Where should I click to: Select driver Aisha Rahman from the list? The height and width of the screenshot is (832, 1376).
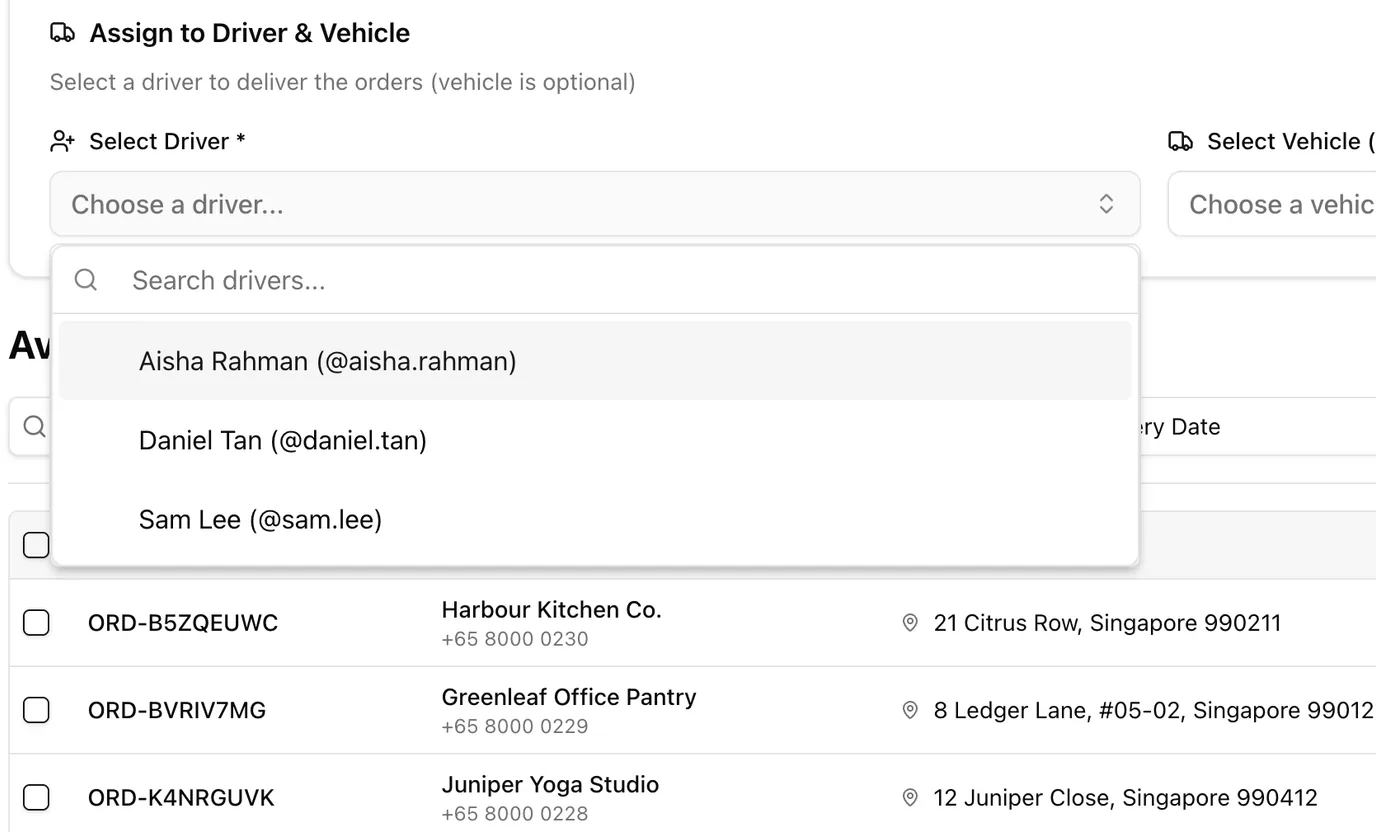595,361
